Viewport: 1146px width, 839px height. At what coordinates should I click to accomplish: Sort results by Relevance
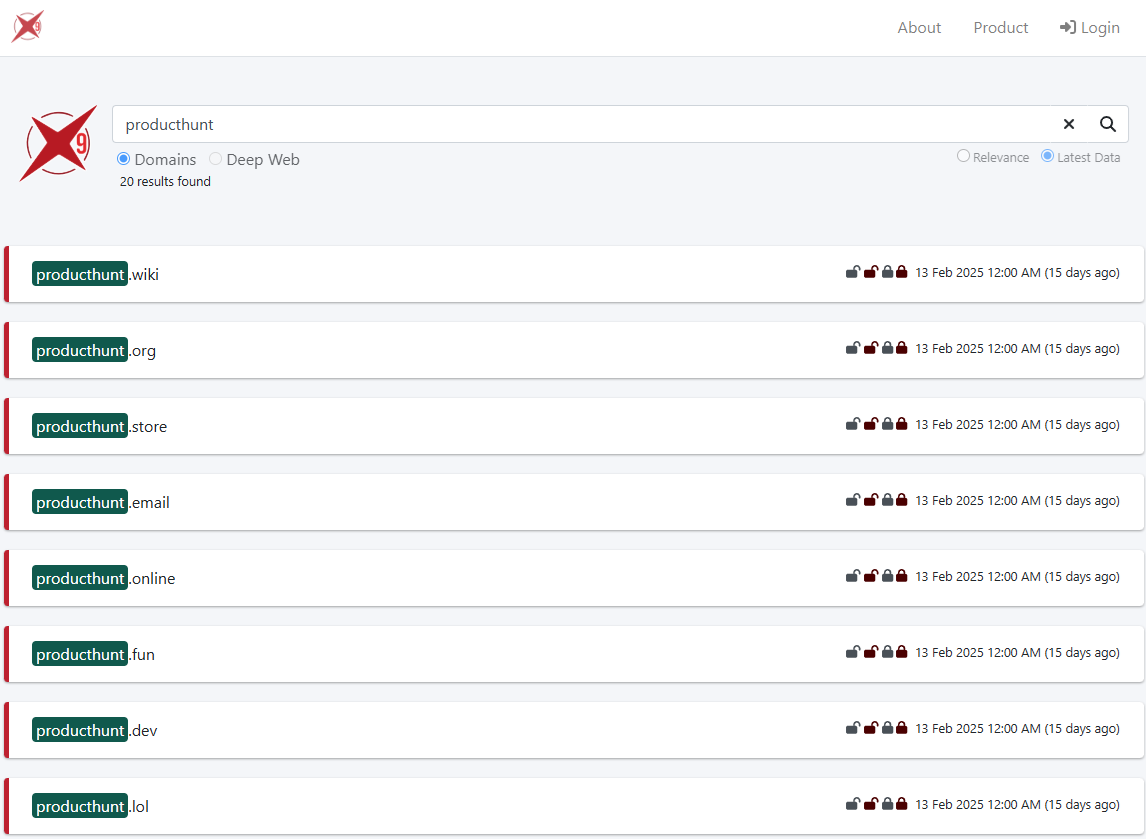tap(963, 156)
